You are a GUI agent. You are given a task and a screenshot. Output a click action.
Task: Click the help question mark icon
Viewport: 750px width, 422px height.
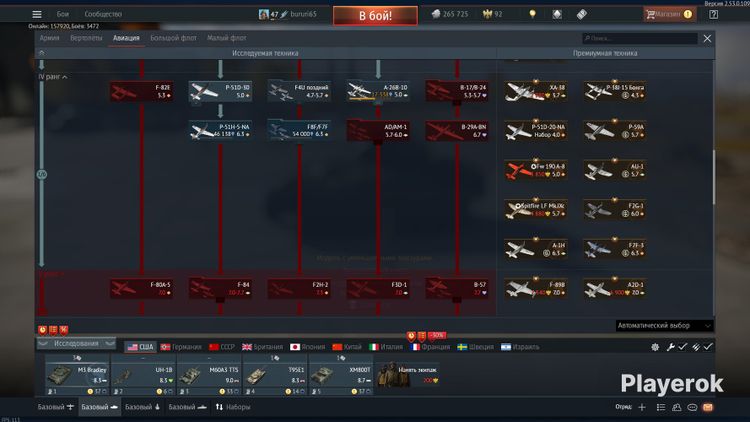click(713, 15)
